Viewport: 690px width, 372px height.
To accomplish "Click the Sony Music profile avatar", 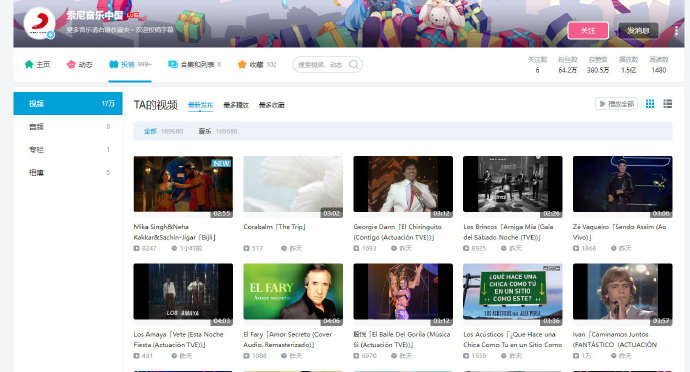I will [39, 23].
